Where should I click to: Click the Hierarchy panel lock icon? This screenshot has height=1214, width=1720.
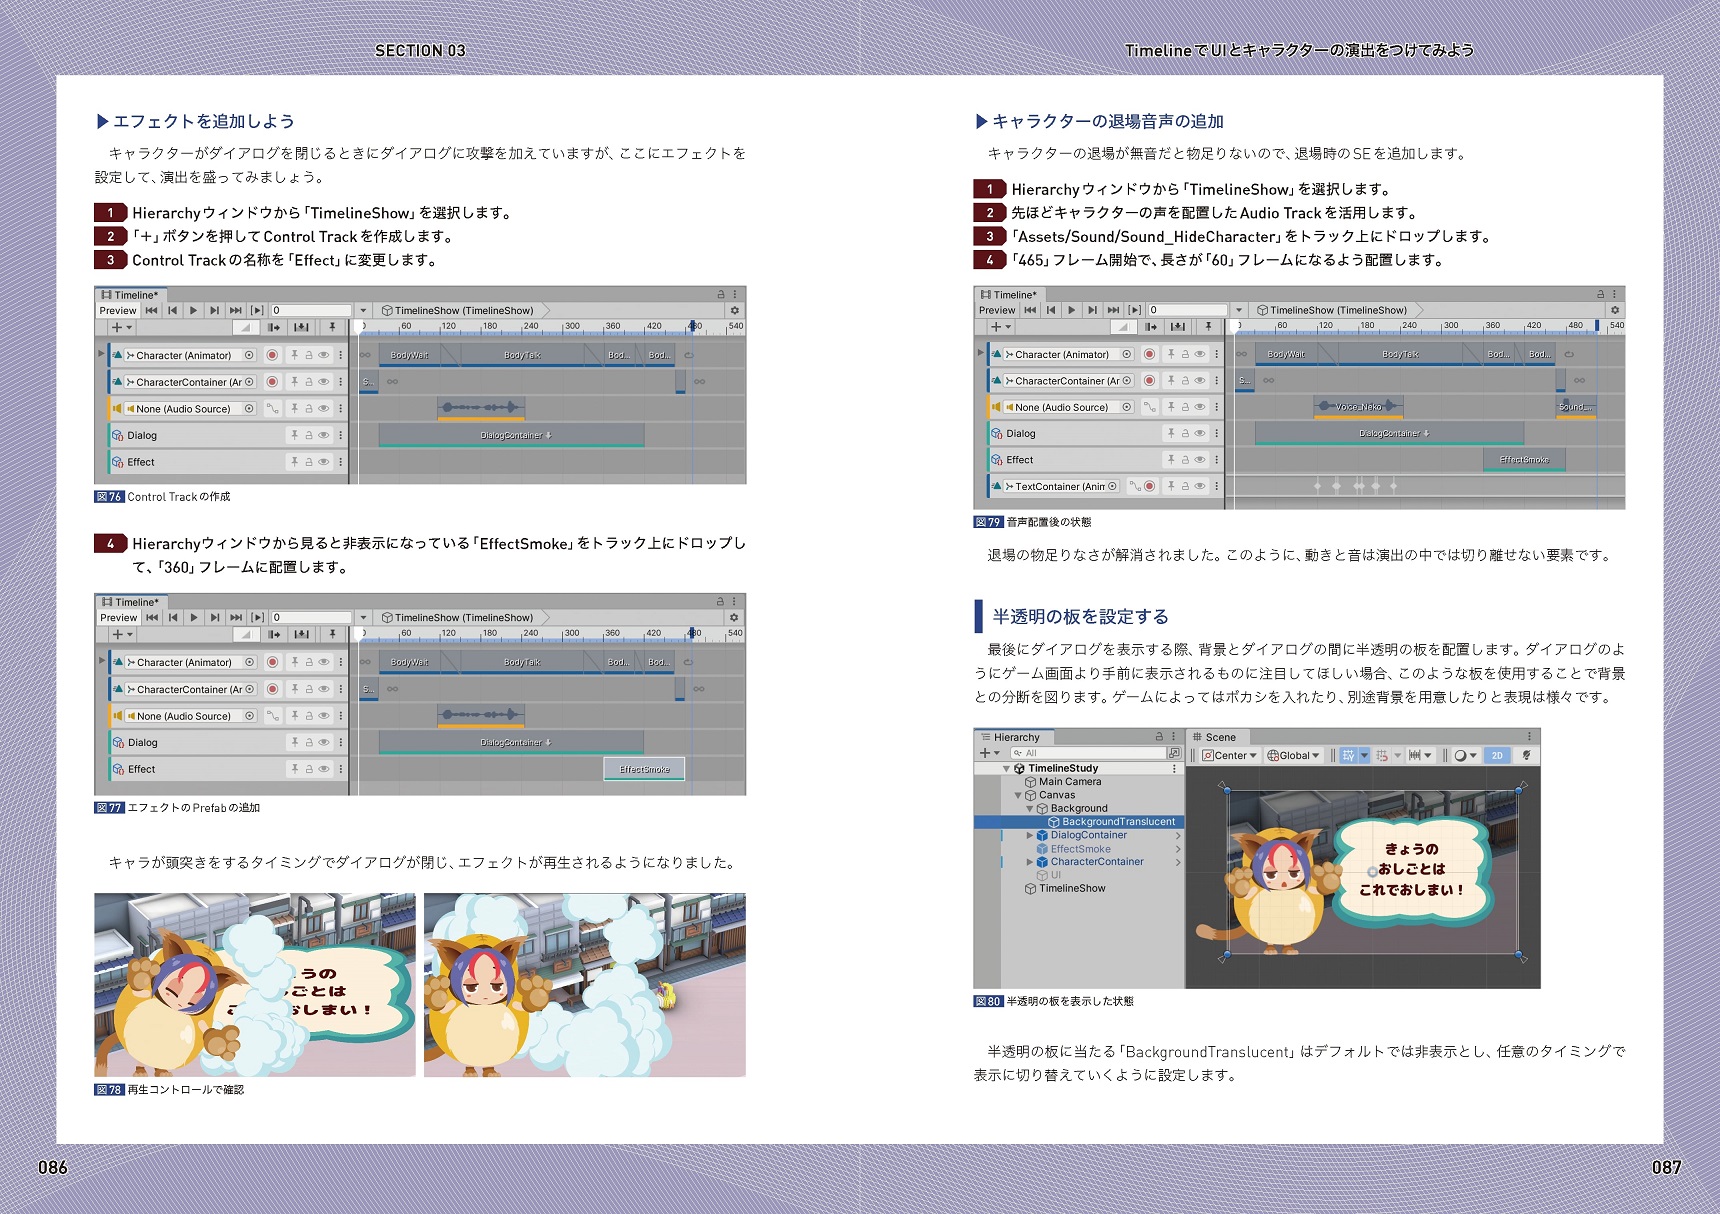tap(1160, 737)
